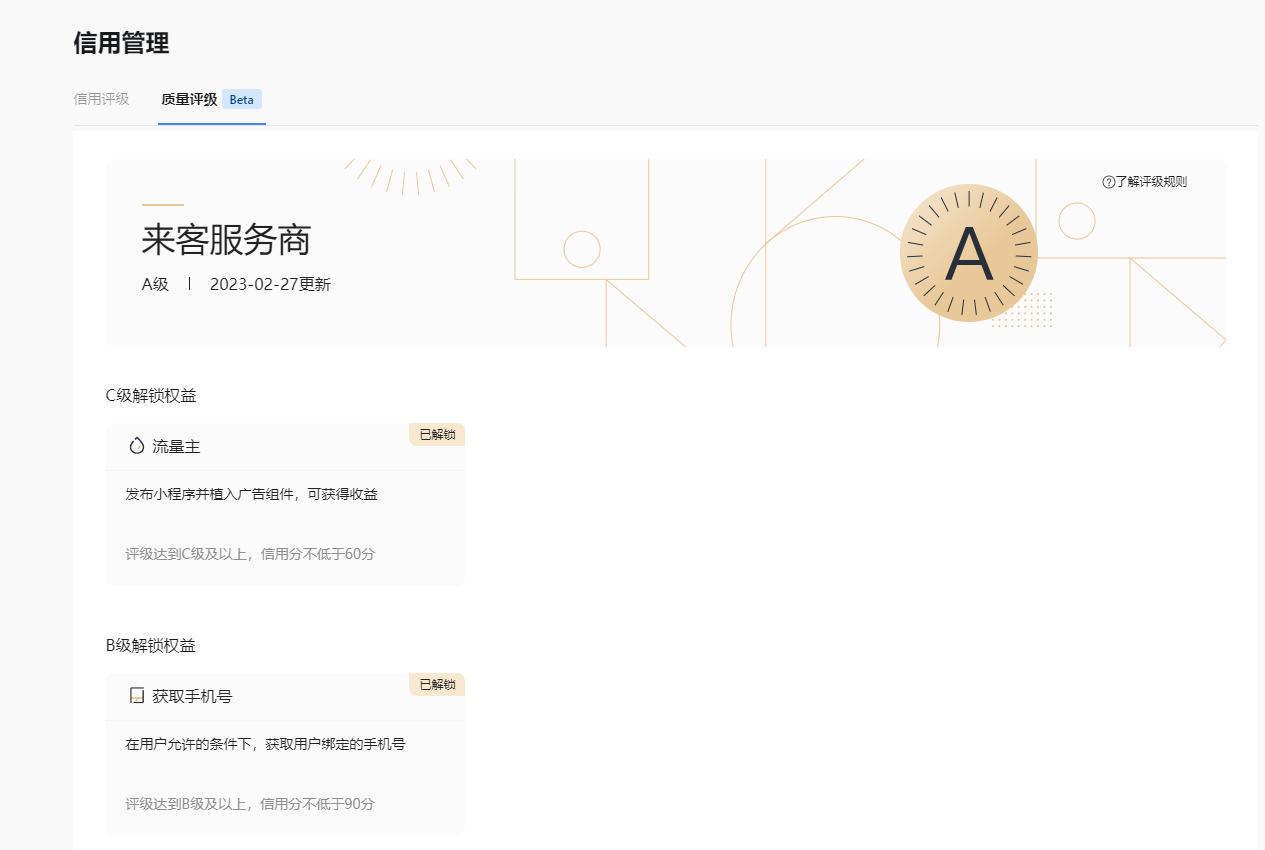Click the large gold A grade badge
The height and width of the screenshot is (850, 1265).
click(x=968, y=254)
